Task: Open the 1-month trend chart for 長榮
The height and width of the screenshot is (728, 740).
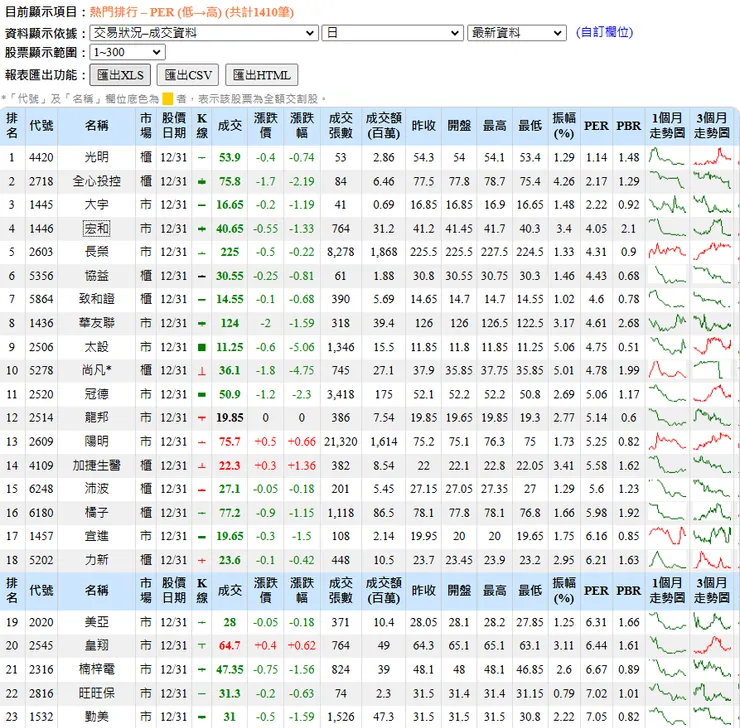Action: (x=667, y=251)
